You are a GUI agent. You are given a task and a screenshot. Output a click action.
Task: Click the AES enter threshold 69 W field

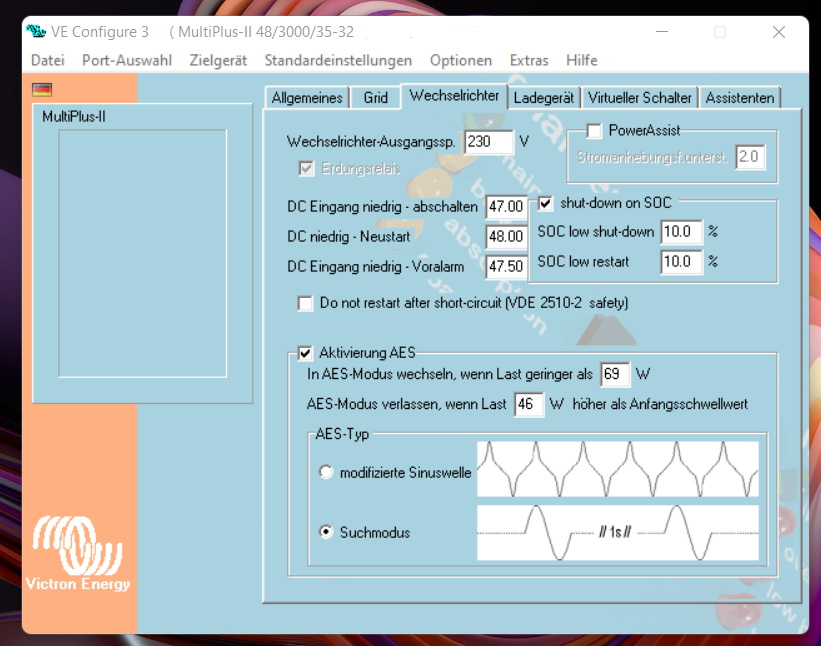click(615, 374)
